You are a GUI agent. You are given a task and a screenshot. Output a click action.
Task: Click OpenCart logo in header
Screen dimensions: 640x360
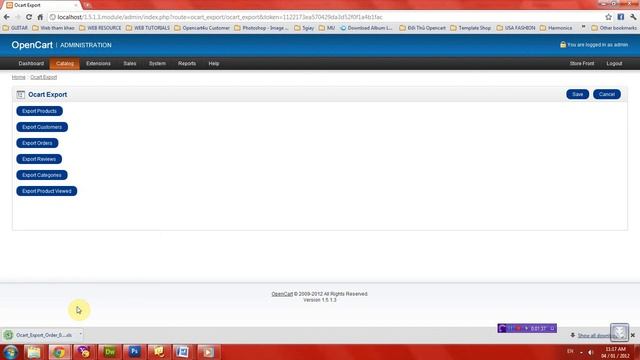(32, 45)
